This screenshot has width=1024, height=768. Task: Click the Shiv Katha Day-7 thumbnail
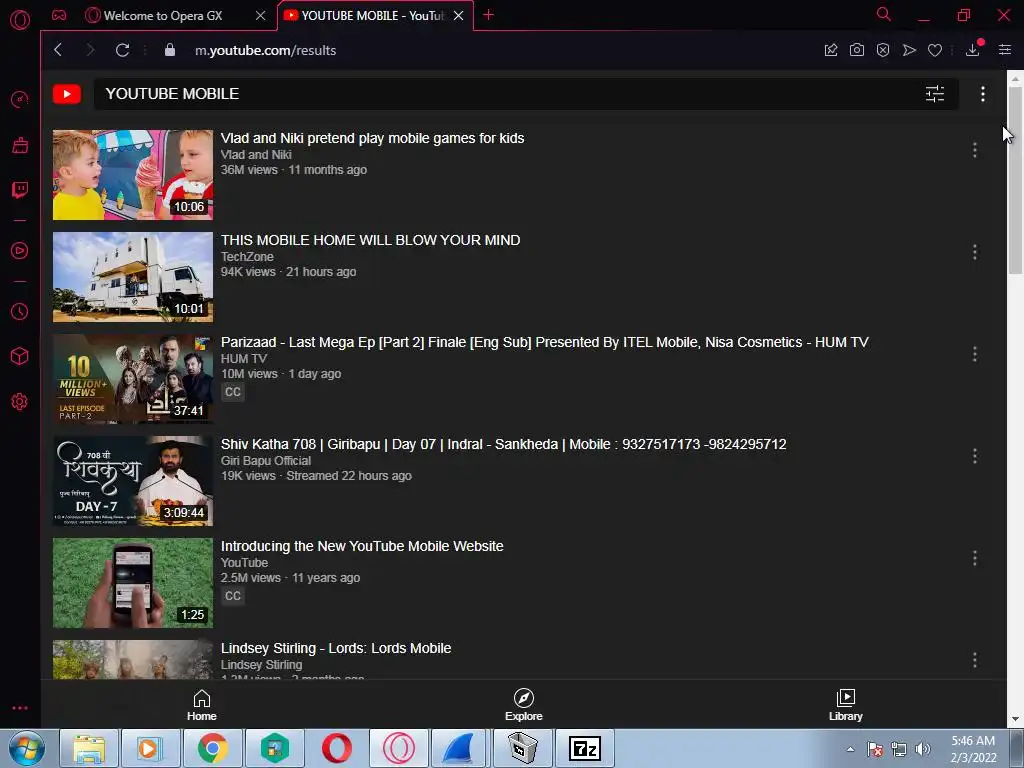pos(133,481)
